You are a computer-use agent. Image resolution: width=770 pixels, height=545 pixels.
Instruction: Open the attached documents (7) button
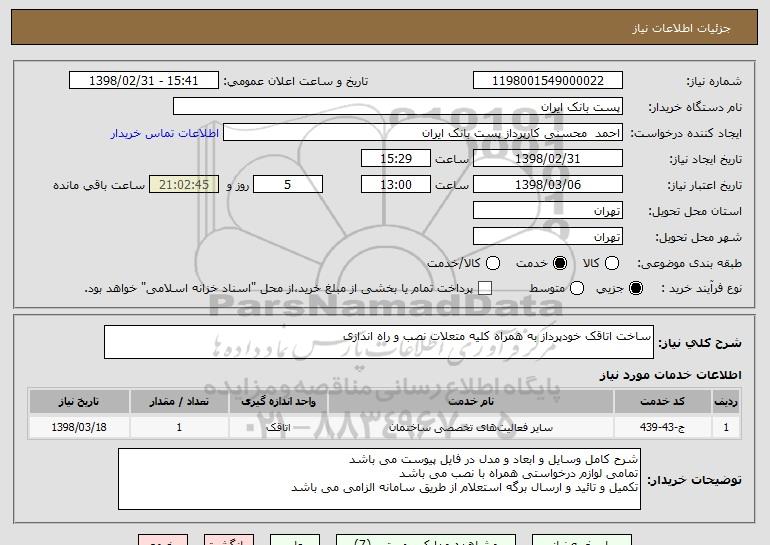click(426, 540)
